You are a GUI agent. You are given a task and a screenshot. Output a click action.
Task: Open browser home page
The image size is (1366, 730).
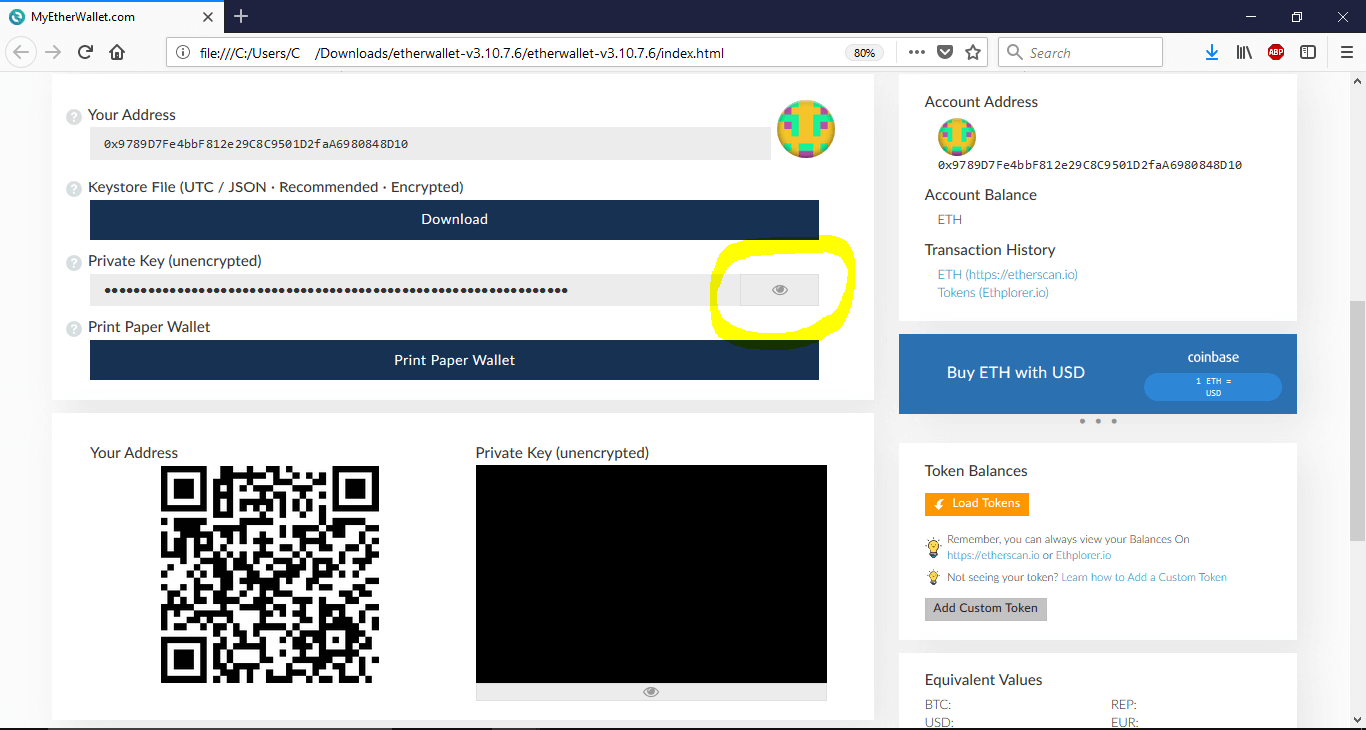pos(117,53)
